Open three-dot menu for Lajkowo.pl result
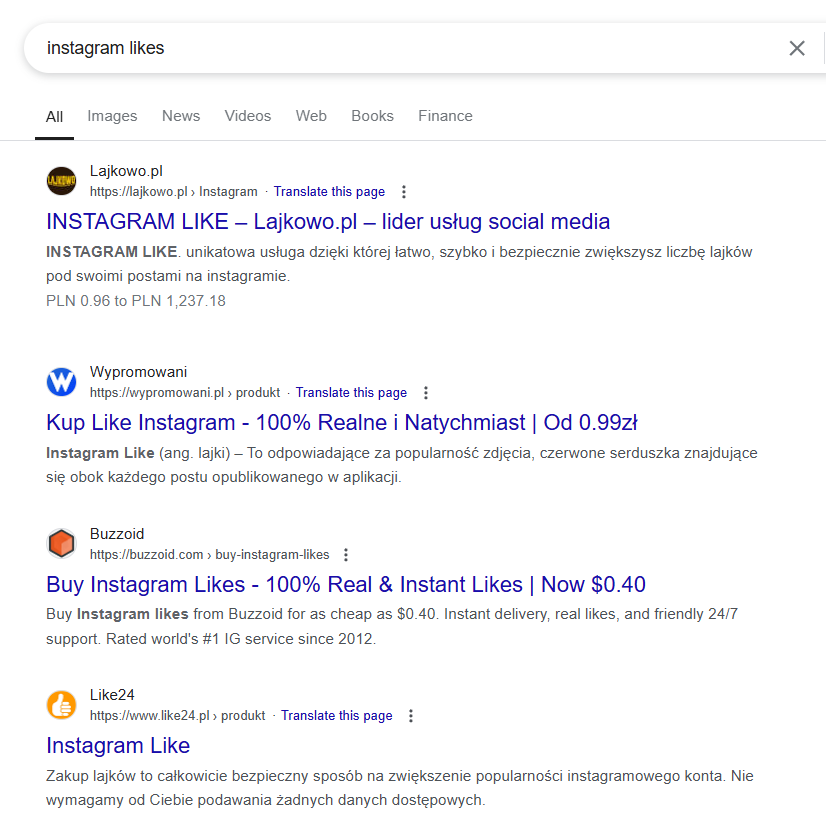This screenshot has width=826, height=839. click(x=404, y=192)
